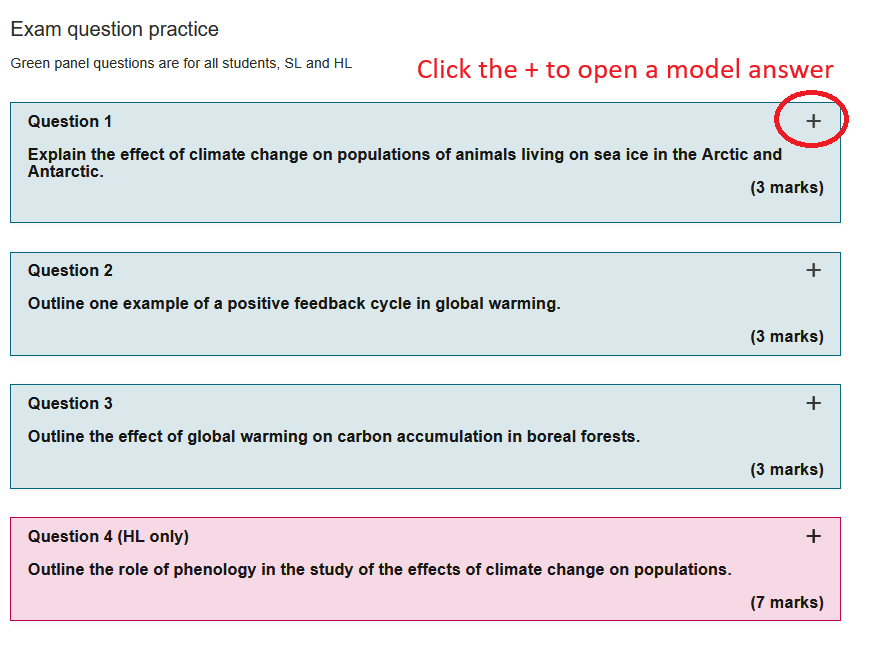Image resolution: width=872 pixels, height=650 pixels.
Task: Click the phenology question text in pink panel
Action: 380,569
